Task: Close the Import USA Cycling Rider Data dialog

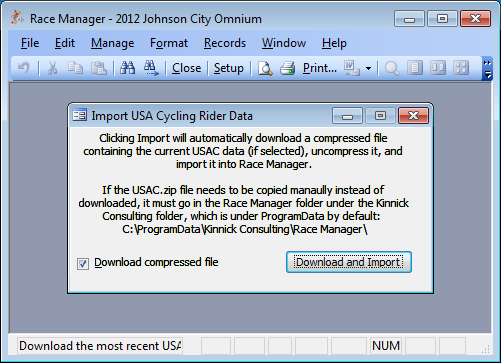Action: coord(413,116)
